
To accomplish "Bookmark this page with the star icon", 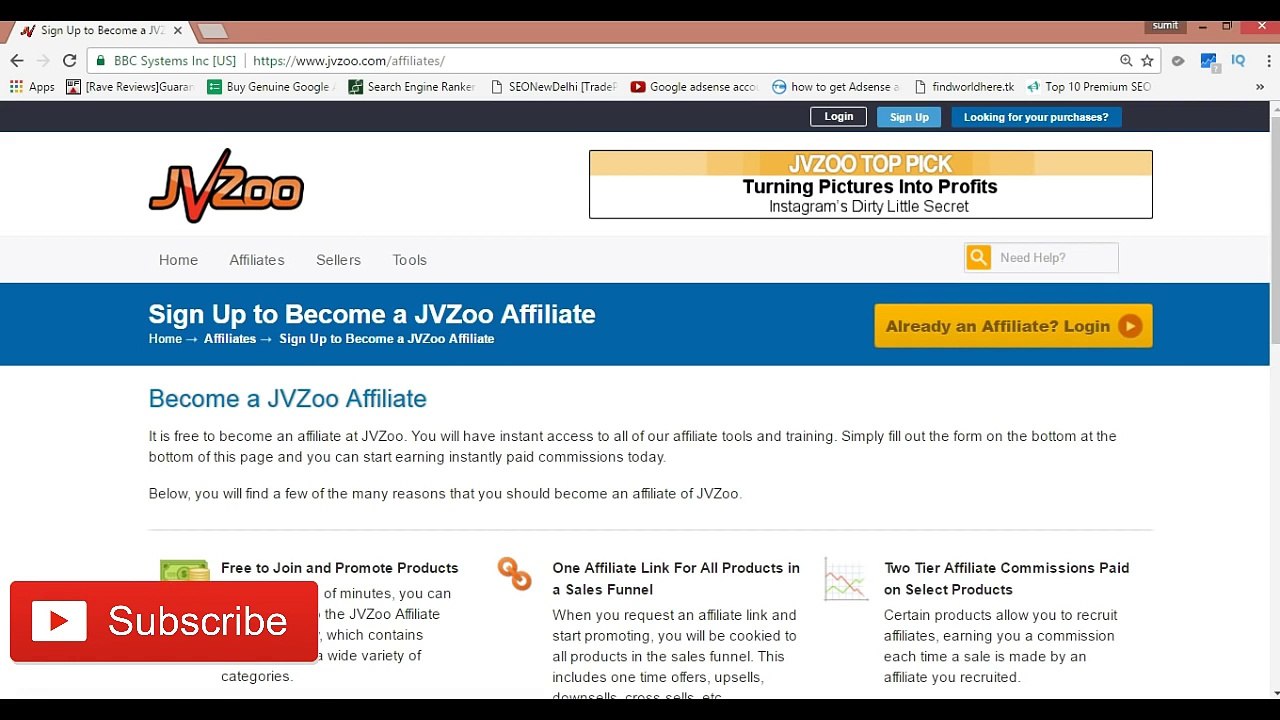I will click(x=1147, y=61).
